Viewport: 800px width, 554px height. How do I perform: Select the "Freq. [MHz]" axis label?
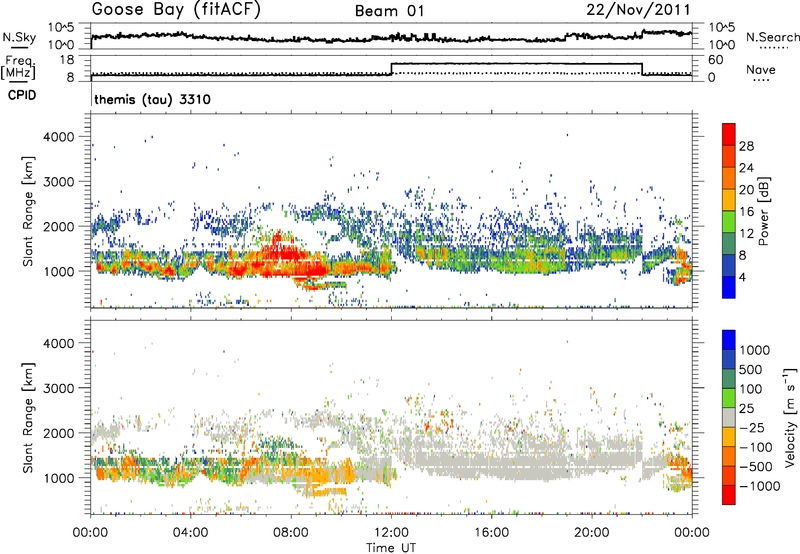18,67
